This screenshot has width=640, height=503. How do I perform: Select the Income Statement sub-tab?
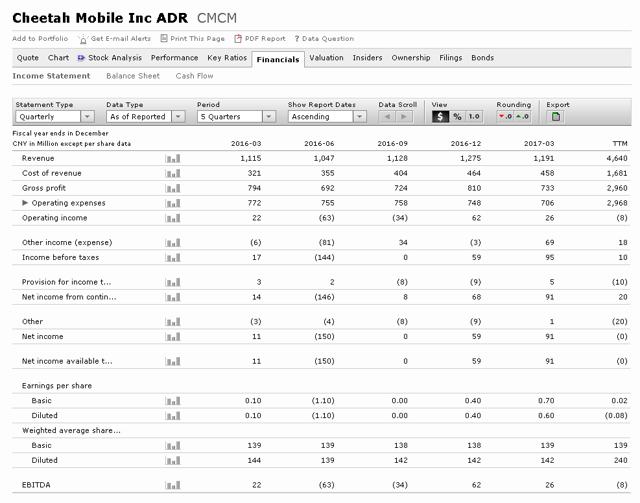51,76
